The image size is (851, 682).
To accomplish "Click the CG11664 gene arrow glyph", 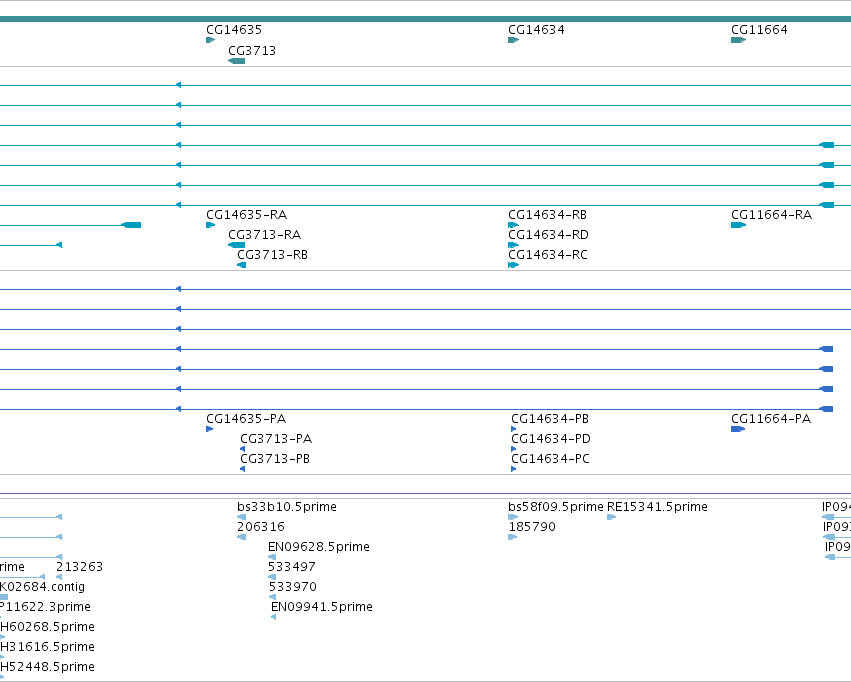I will (x=739, y=40).
